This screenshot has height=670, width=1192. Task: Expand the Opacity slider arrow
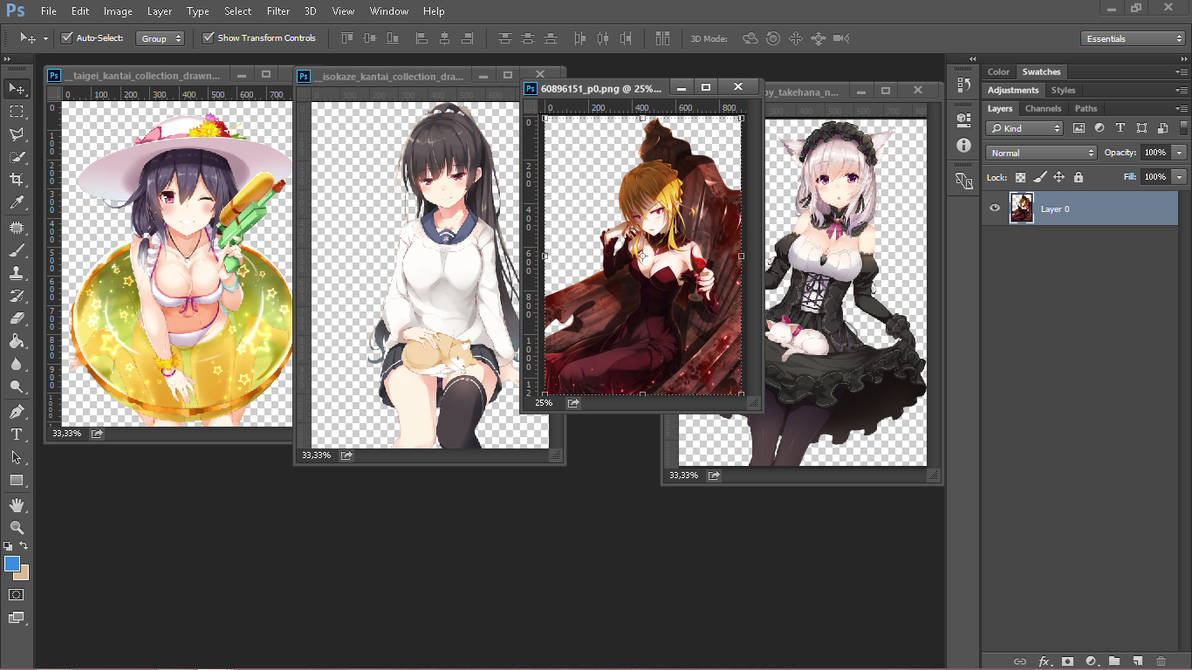pyautogui.click(x=1179, y=153)
